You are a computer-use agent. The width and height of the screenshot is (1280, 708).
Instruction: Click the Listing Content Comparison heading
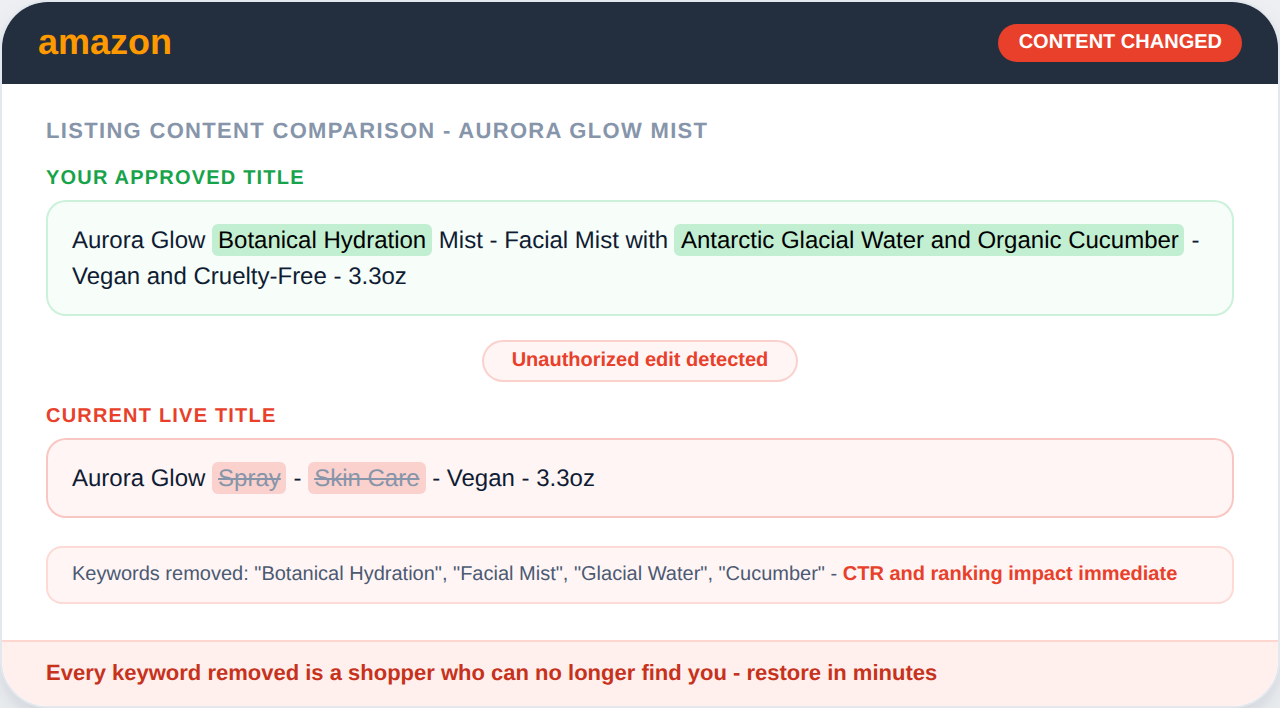tap(376, 131)
